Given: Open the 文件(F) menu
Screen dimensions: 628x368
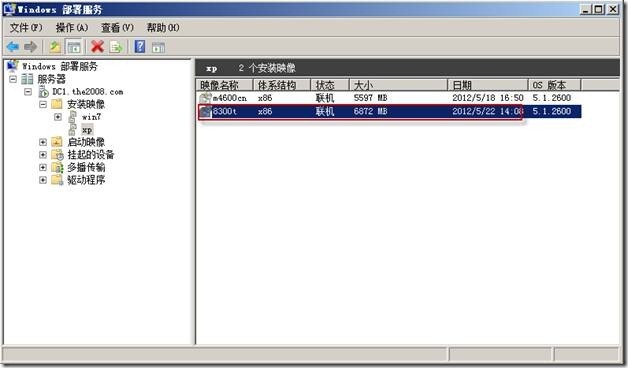Looking at the screenshot, I should (x=26, y=27).
